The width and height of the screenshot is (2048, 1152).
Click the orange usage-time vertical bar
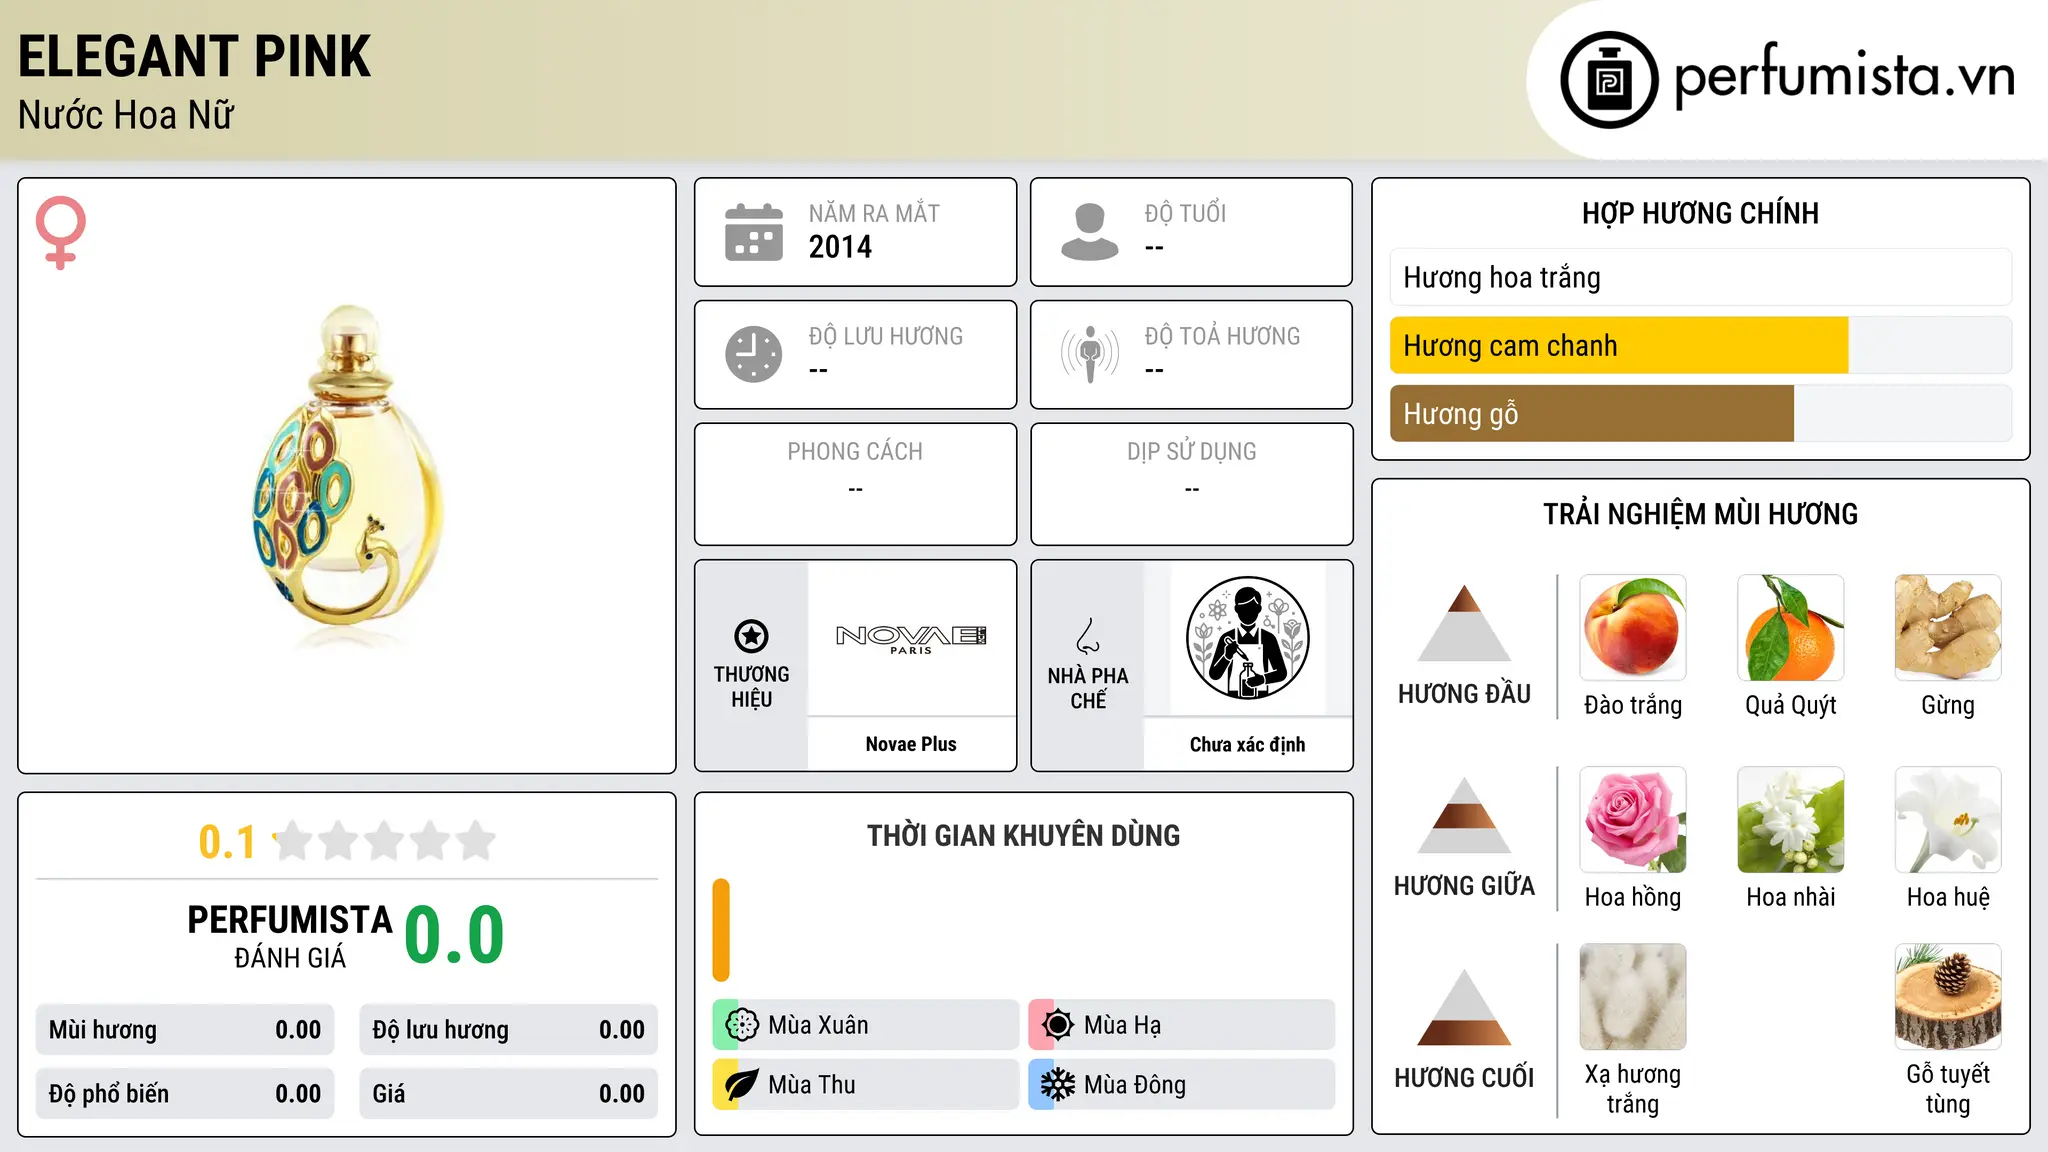pos(721,930)
